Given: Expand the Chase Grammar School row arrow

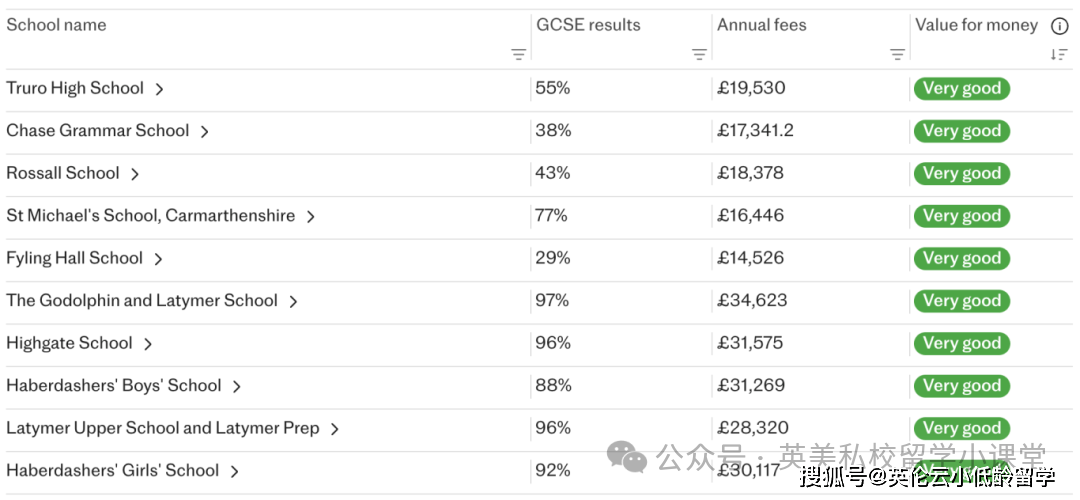Looking at the screenshot, I should point(204,131).
